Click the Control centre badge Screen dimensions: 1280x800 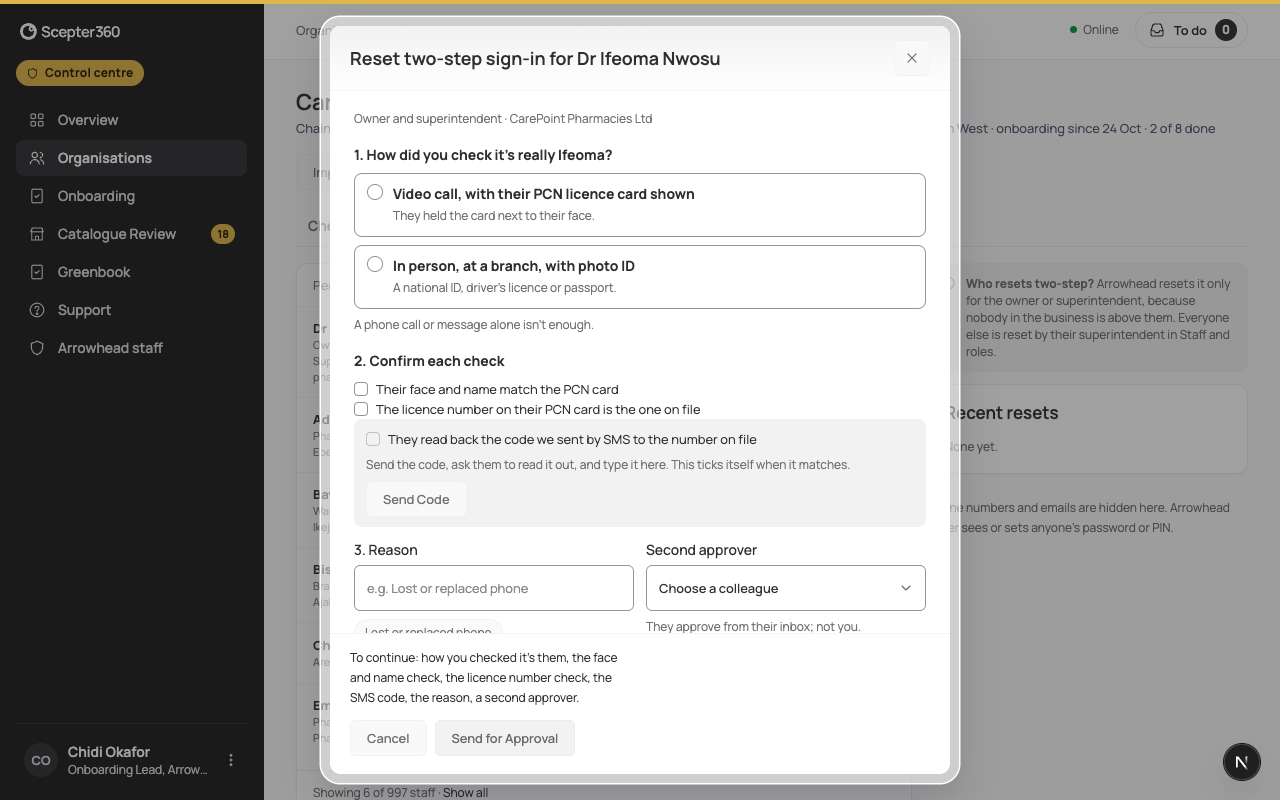click(80, 73)
